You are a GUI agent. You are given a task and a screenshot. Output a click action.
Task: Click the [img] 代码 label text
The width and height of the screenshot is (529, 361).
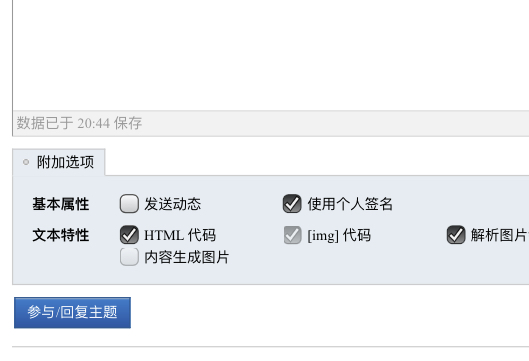(x=339, y=235)
